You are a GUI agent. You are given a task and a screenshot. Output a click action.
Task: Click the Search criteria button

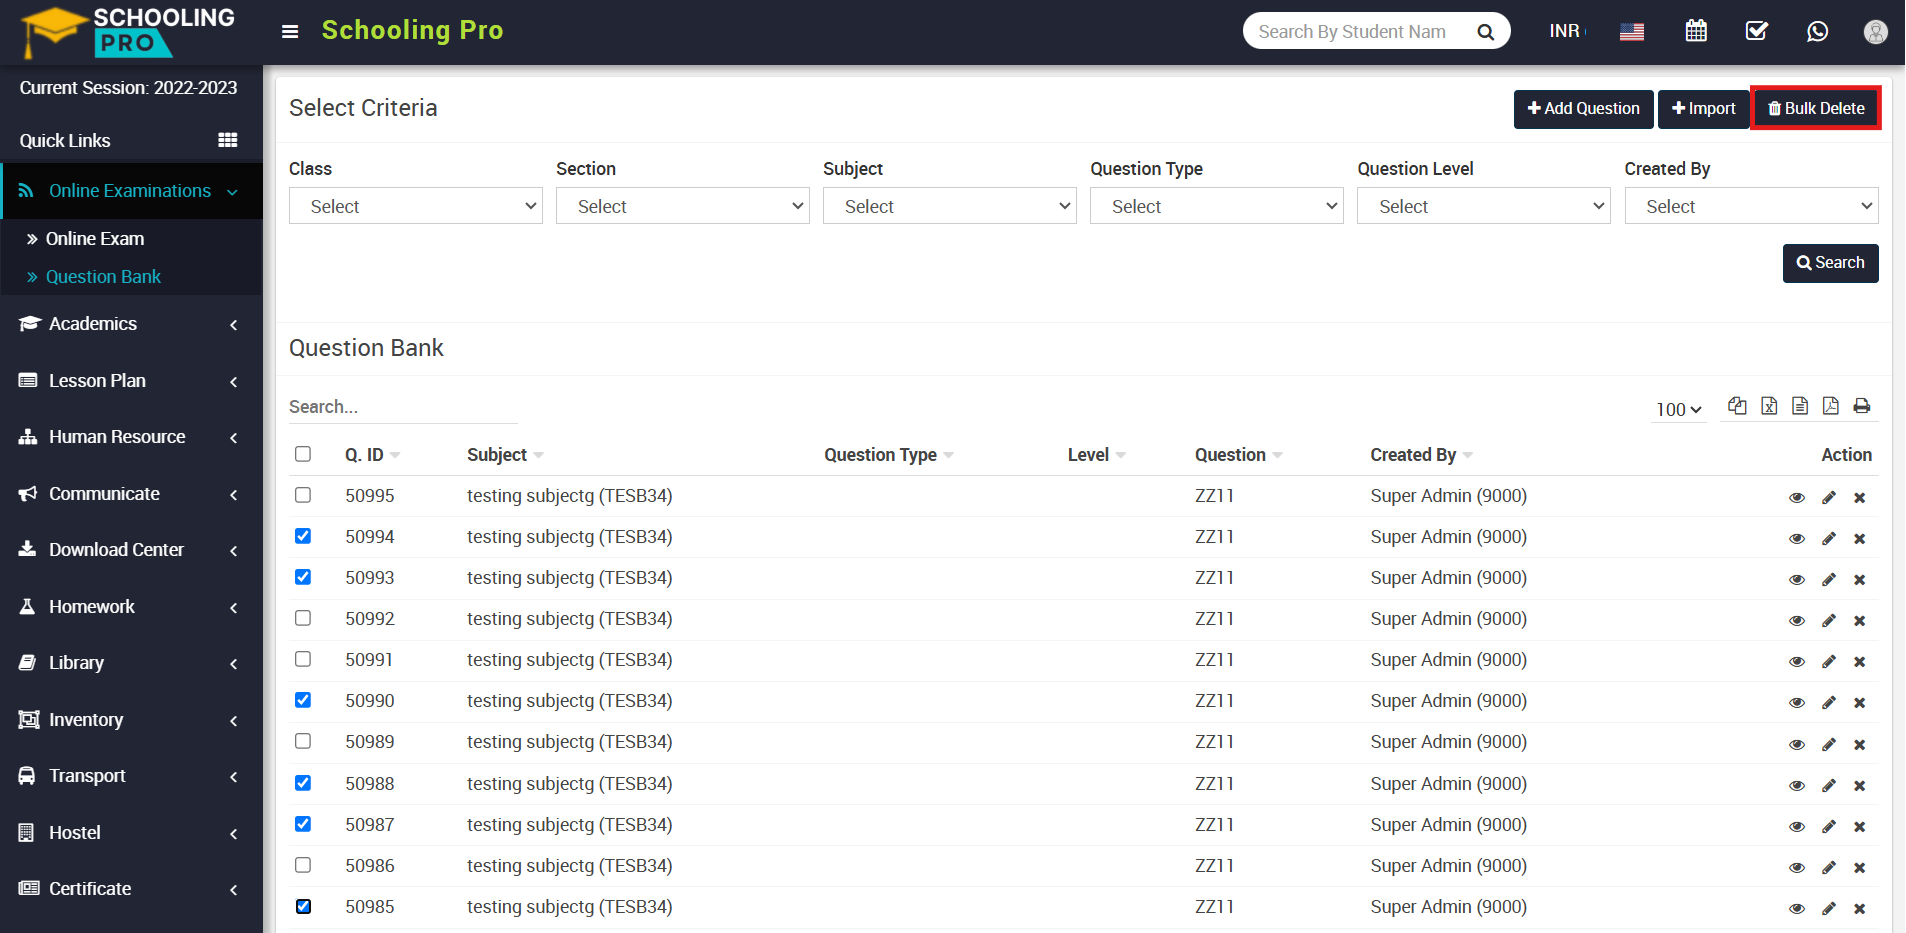(1830, 263)
